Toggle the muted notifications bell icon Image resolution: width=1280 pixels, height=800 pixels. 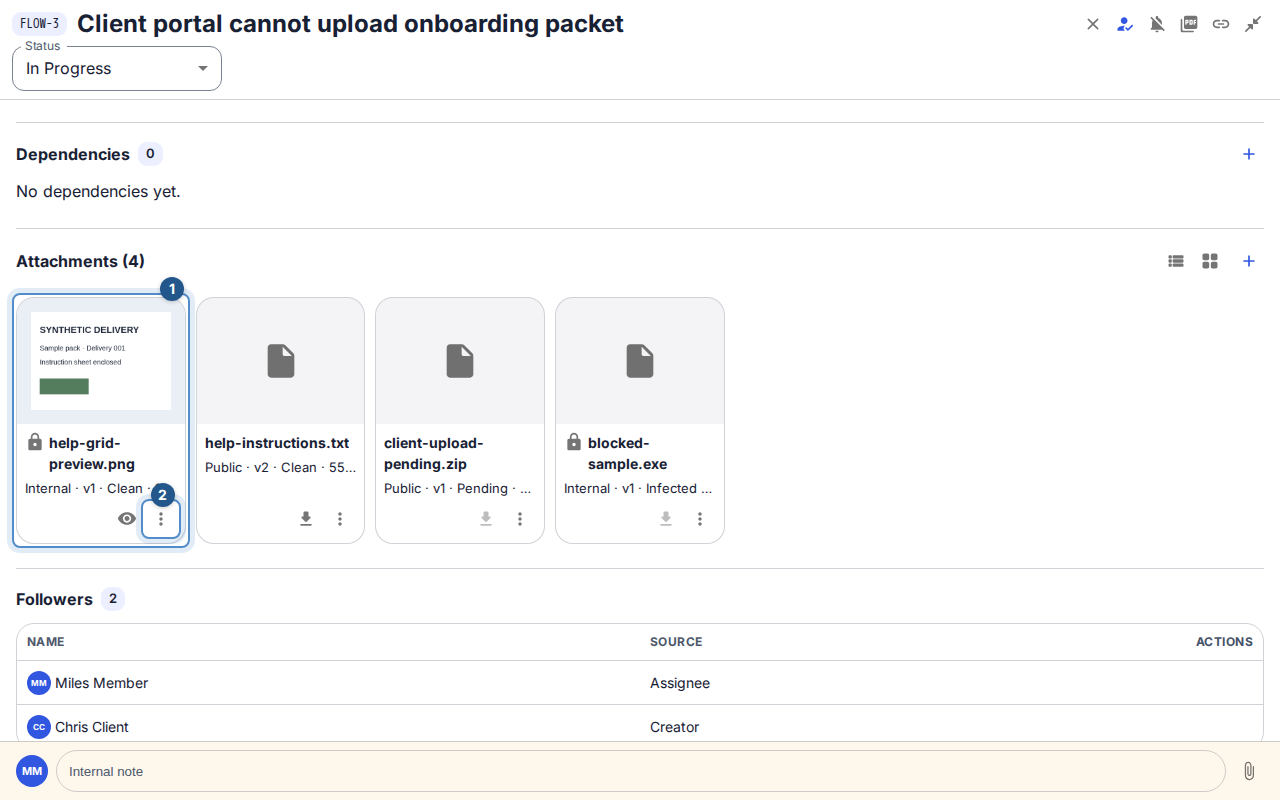1157,24
